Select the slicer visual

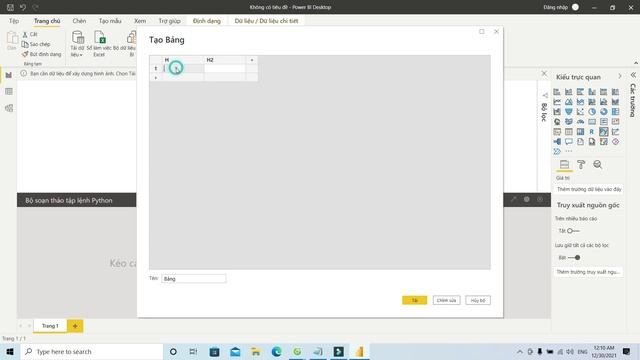tap(557, 131)
